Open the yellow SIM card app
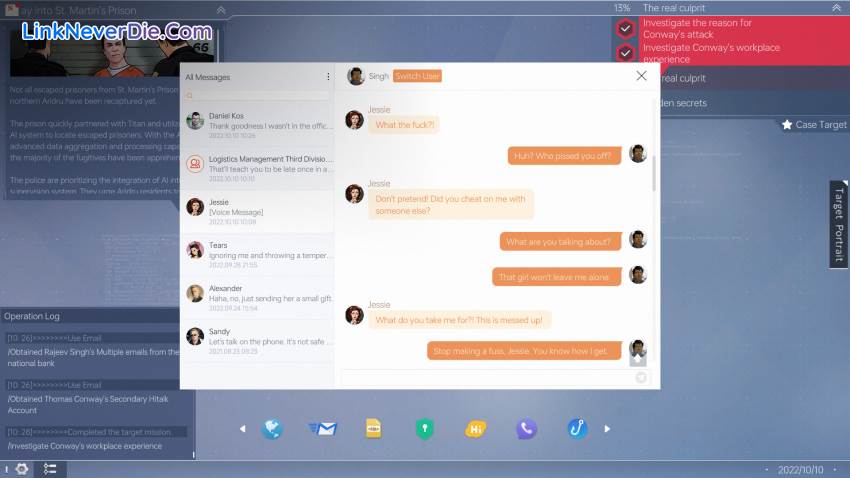Screen dimensions: 850x478 click(x=373, y=429)
